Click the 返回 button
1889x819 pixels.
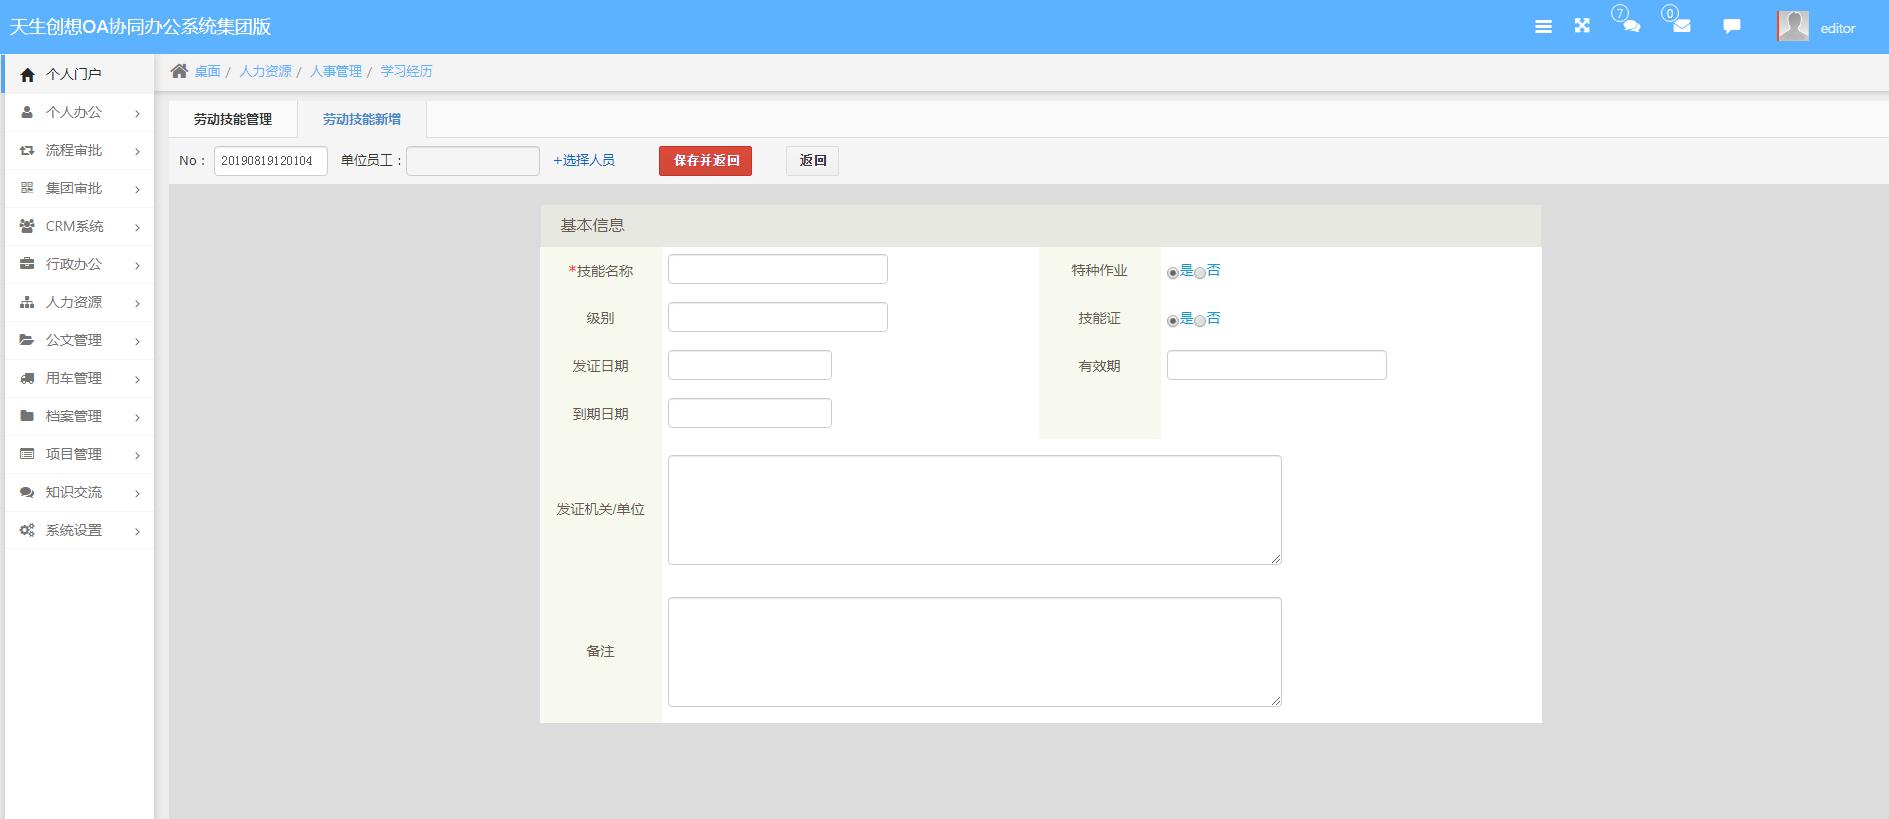812,161
